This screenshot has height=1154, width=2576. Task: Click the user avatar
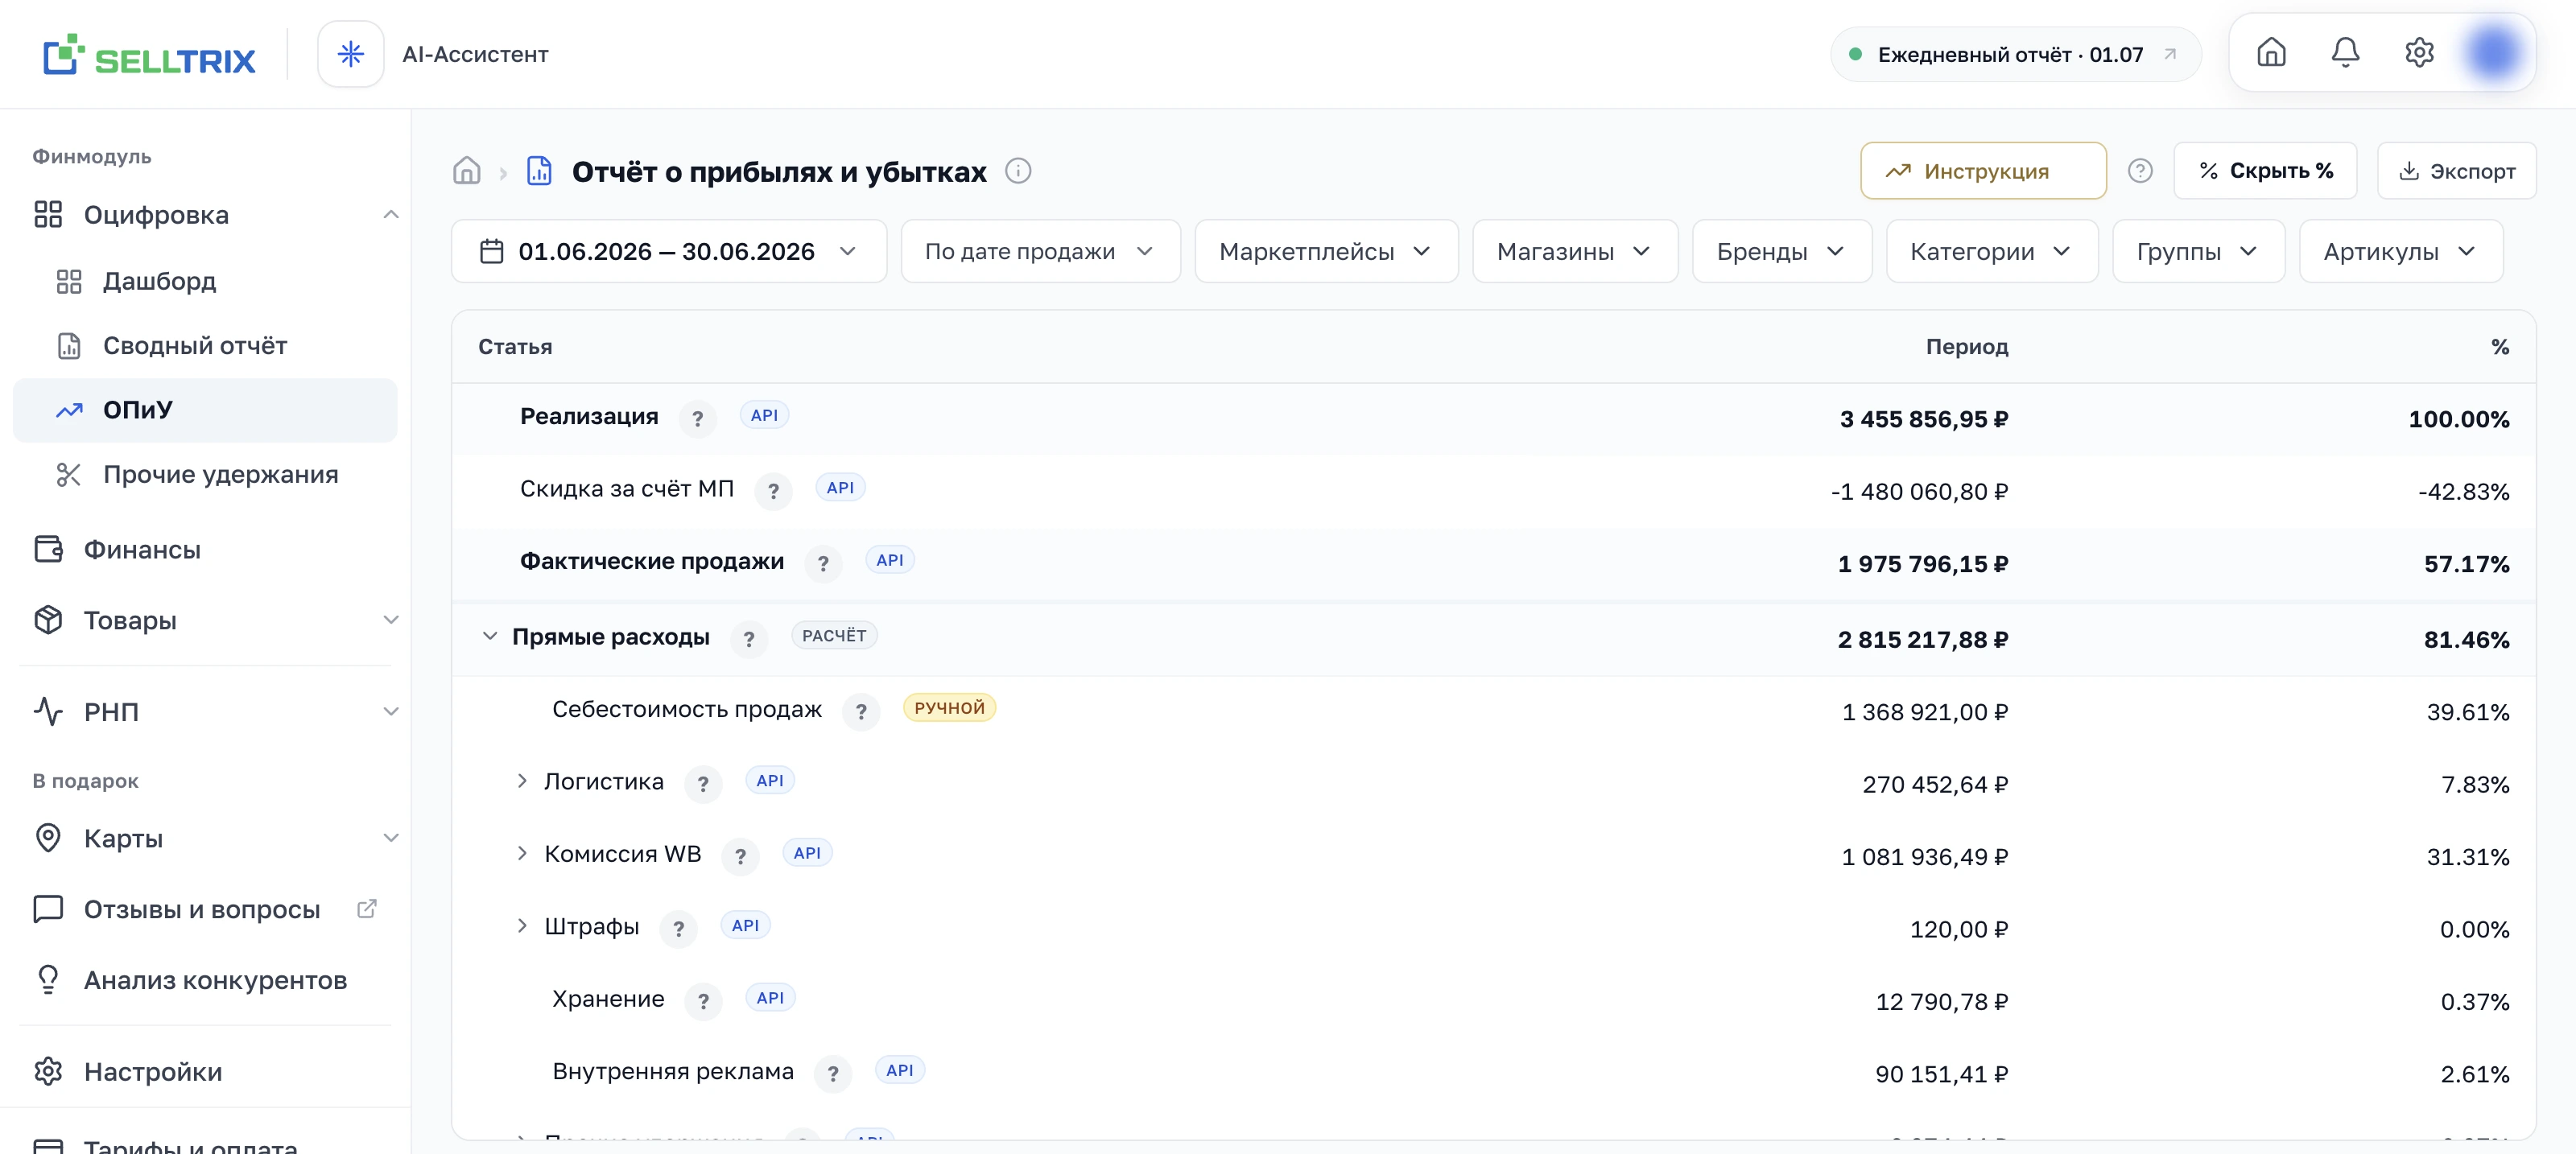point(2493,52)
